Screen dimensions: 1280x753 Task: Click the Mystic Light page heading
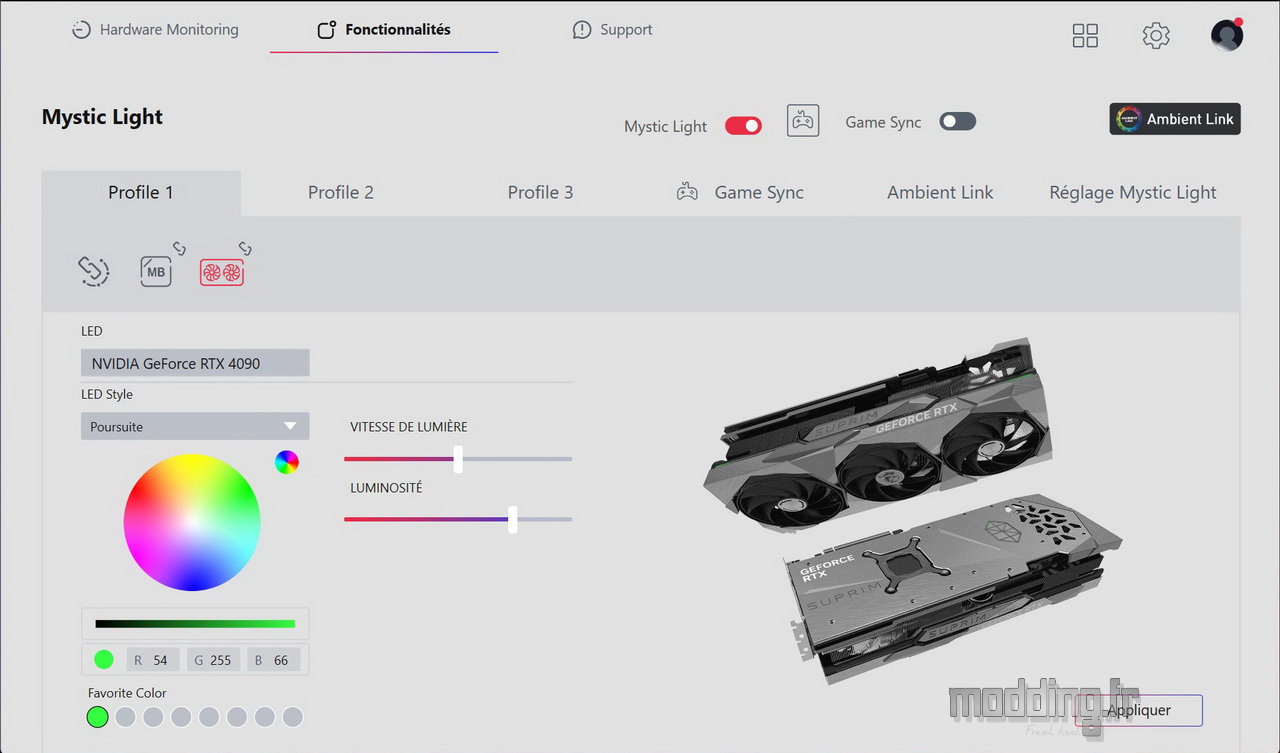(102, 117)
